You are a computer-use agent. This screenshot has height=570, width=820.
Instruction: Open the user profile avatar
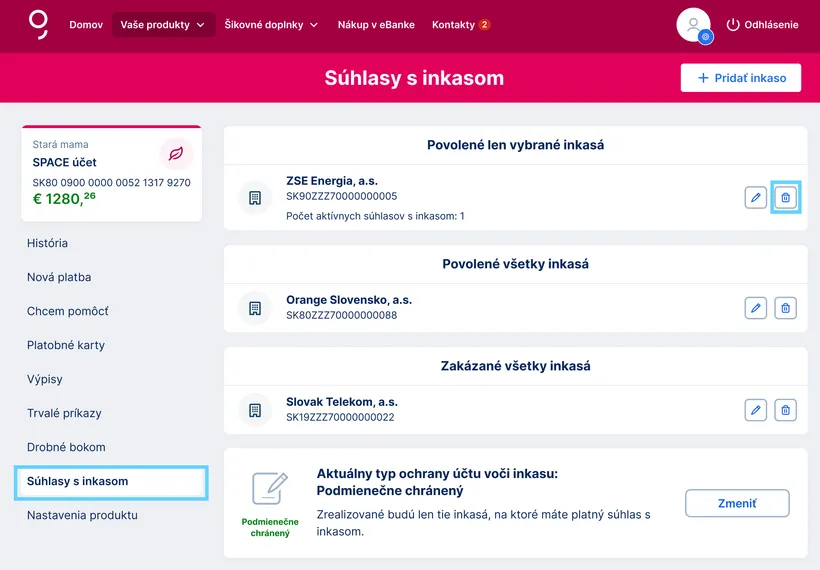pyautogui.click(x=693, y=25)
